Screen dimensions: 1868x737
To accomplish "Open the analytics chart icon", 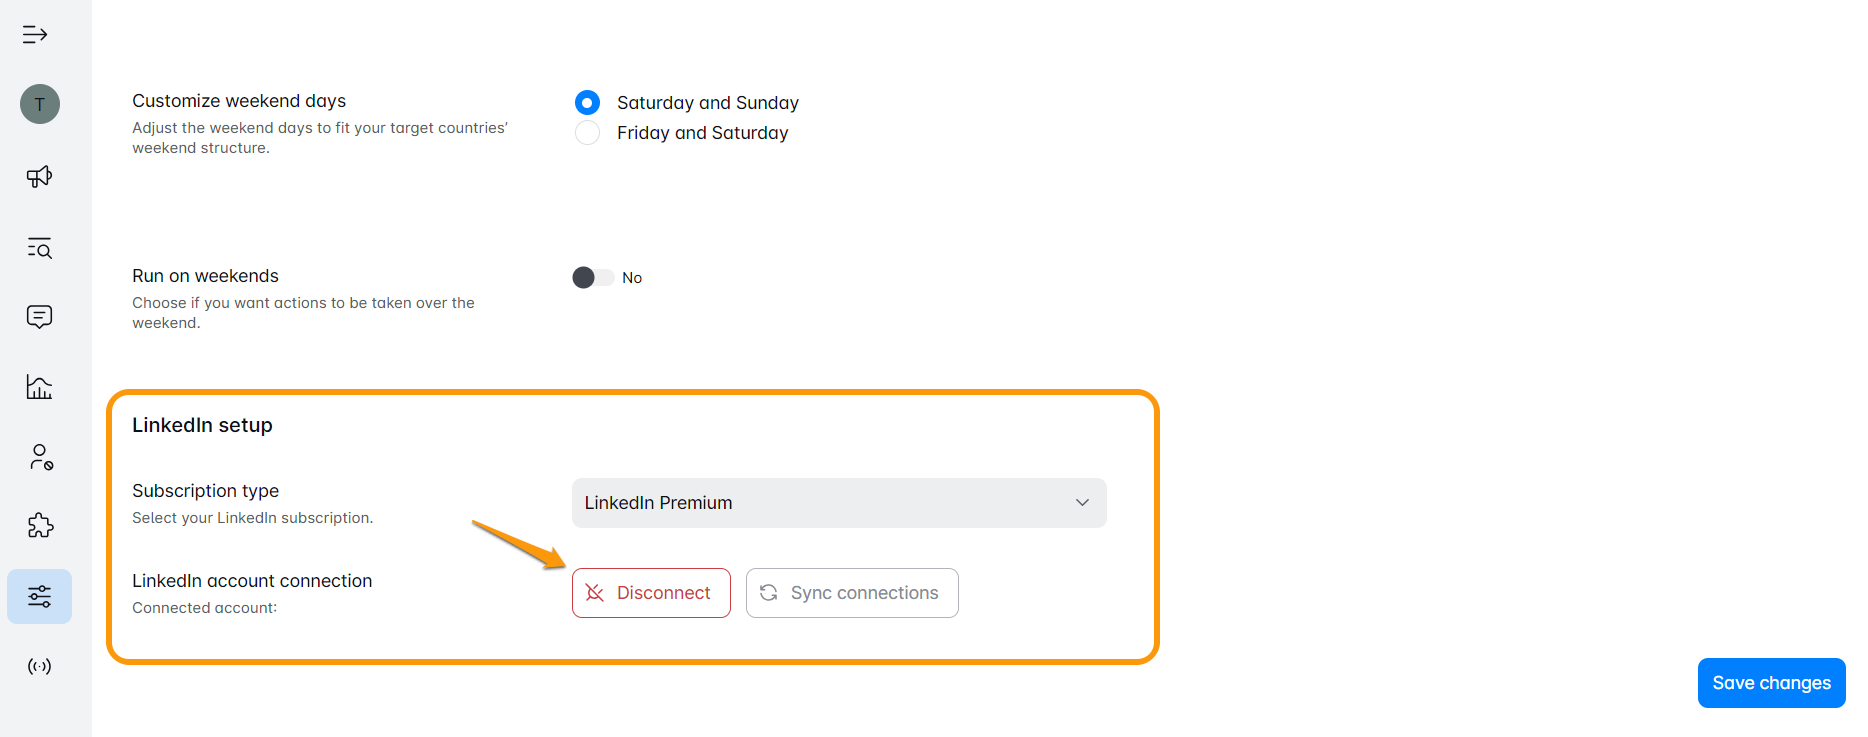I will coord(39,387).
